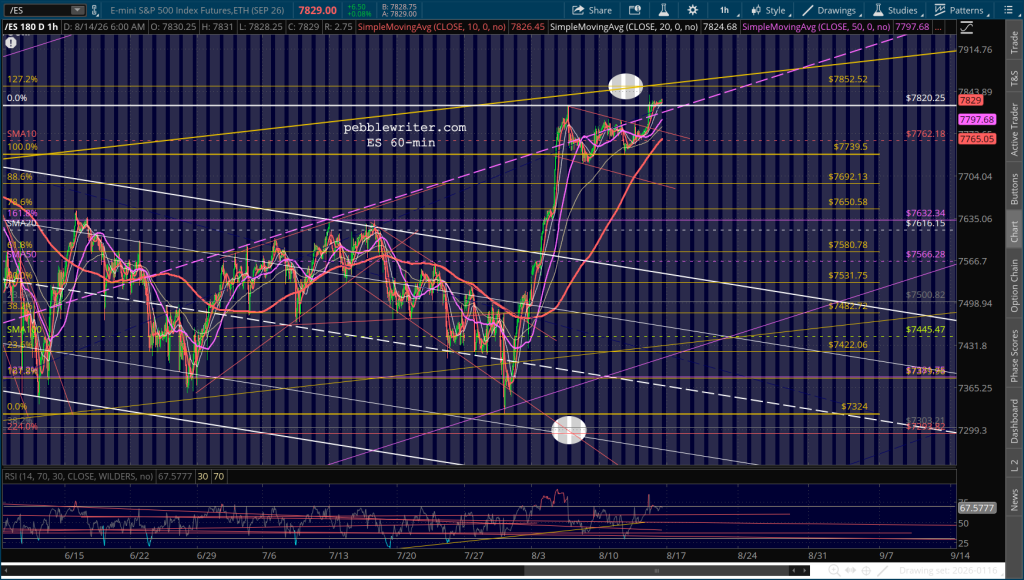Viewport: 1024px width, 580px height.
Task: Expand the symbol history dropdown arrow
Action: tap(78, 10)
